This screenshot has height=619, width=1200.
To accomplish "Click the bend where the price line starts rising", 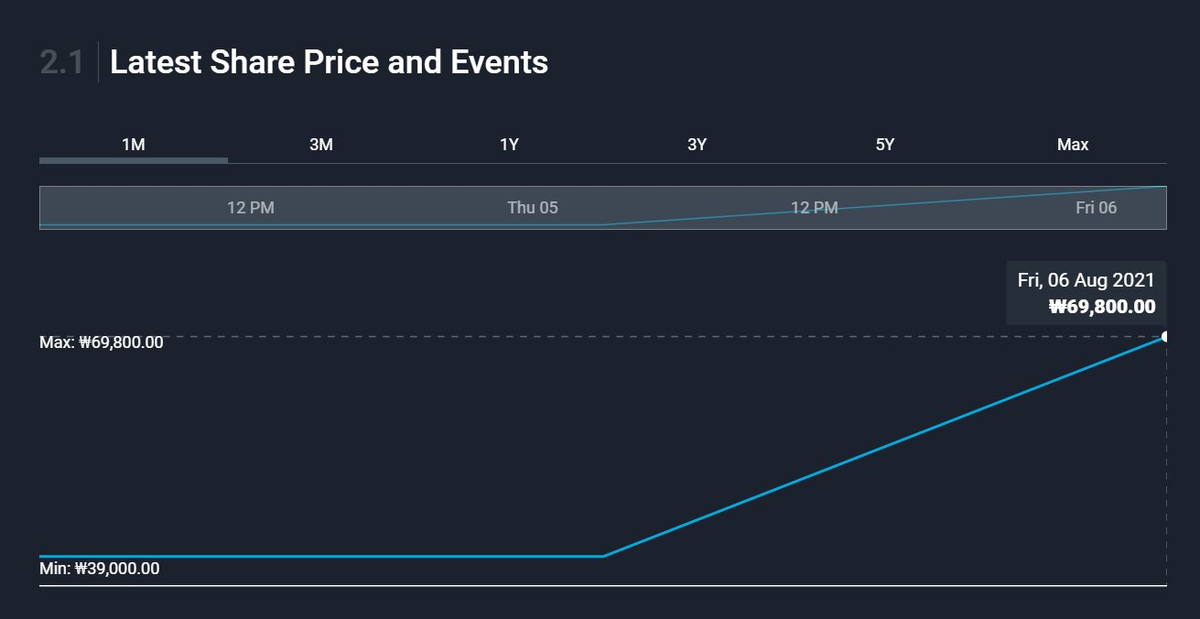I will tap(603, 556).
